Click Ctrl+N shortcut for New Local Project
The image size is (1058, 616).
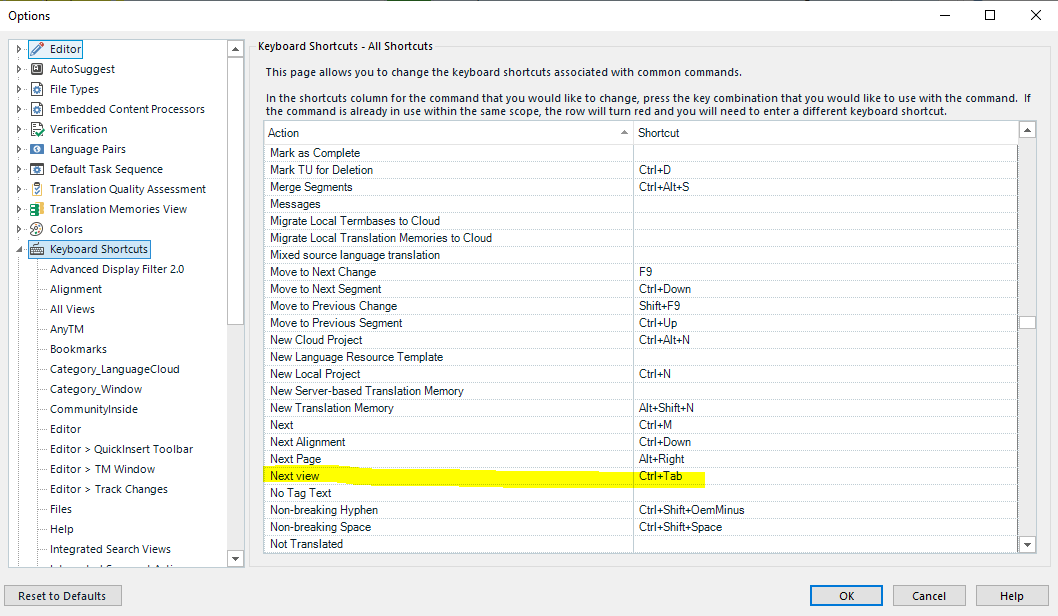pos(825,374)
